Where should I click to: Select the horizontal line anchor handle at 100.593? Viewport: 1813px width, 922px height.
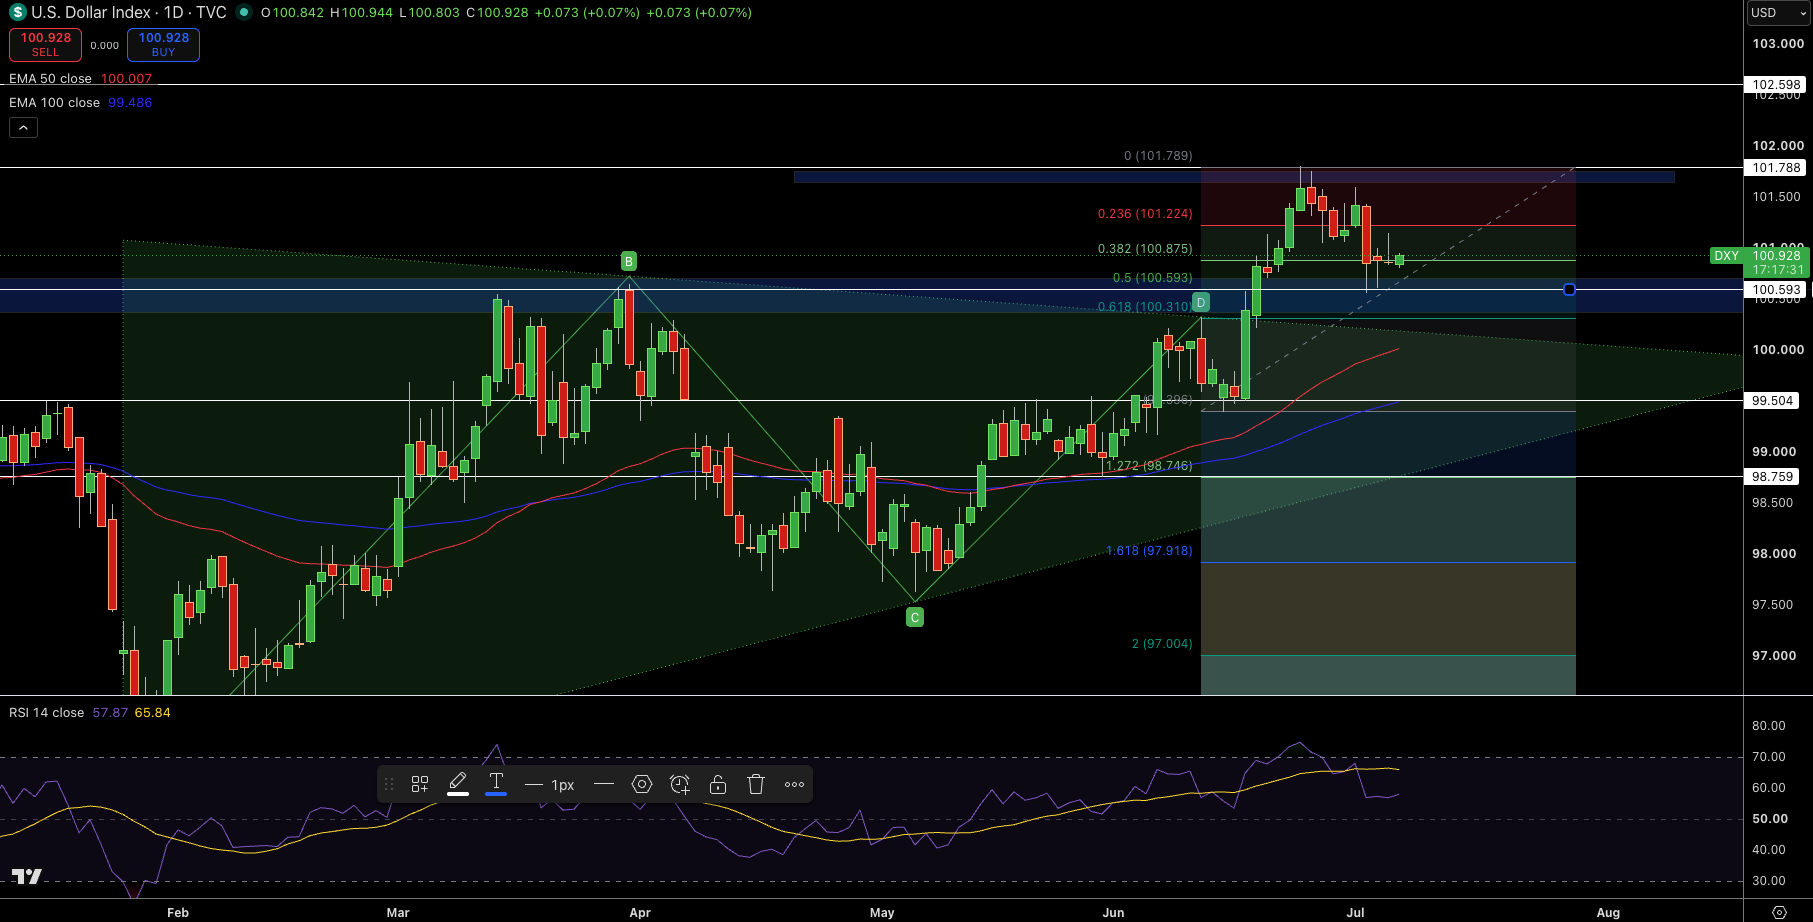click(x=1569, y=290)
